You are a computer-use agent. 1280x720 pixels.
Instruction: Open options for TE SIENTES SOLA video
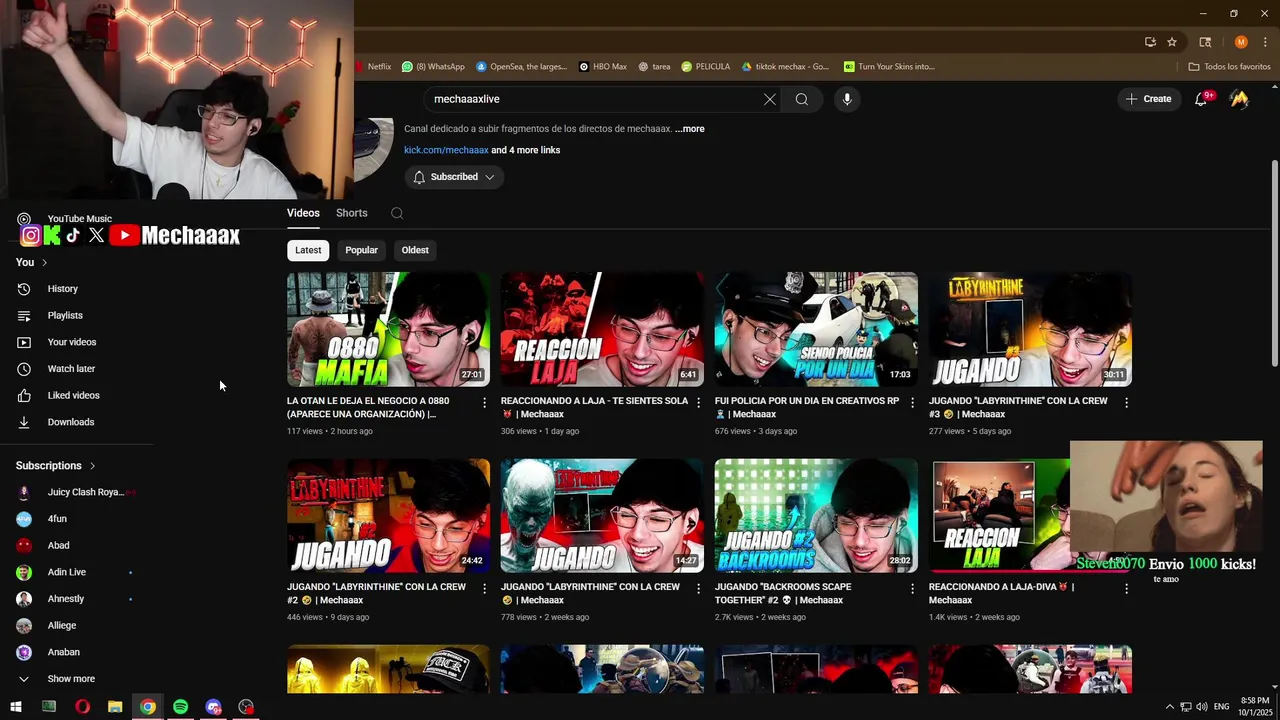(698, 402)
